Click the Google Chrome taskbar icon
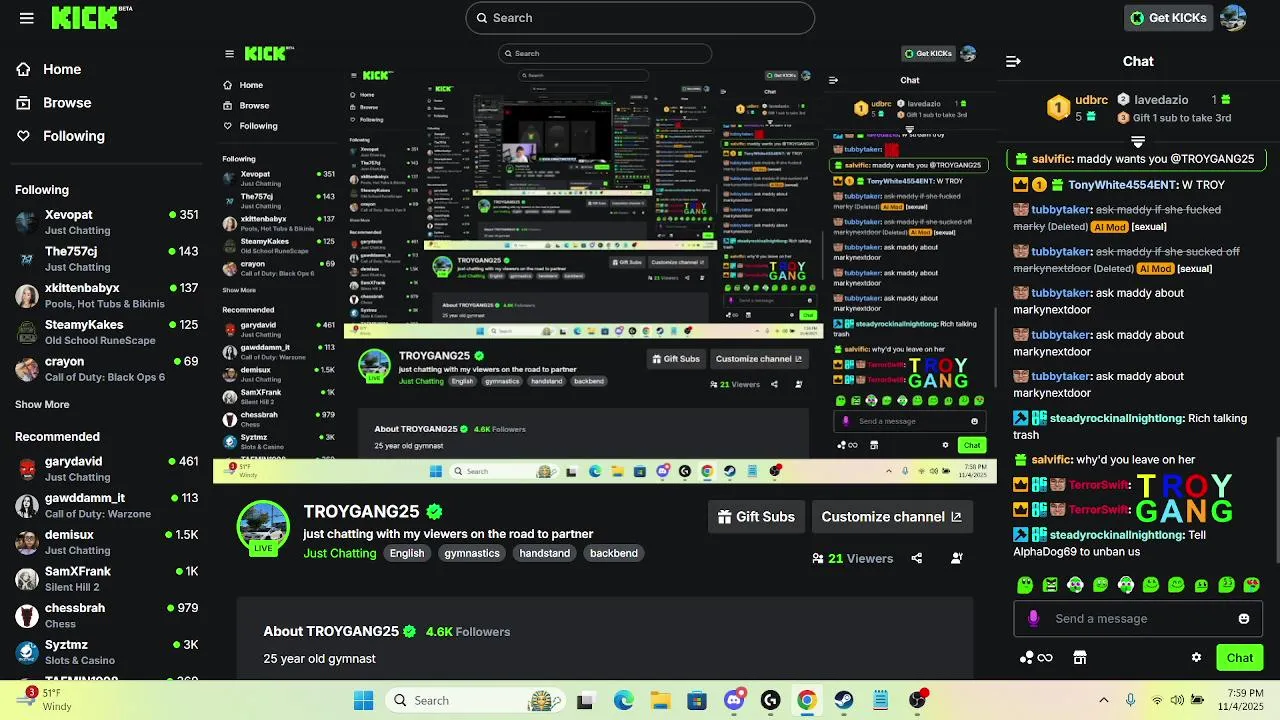 pos(807,700)
